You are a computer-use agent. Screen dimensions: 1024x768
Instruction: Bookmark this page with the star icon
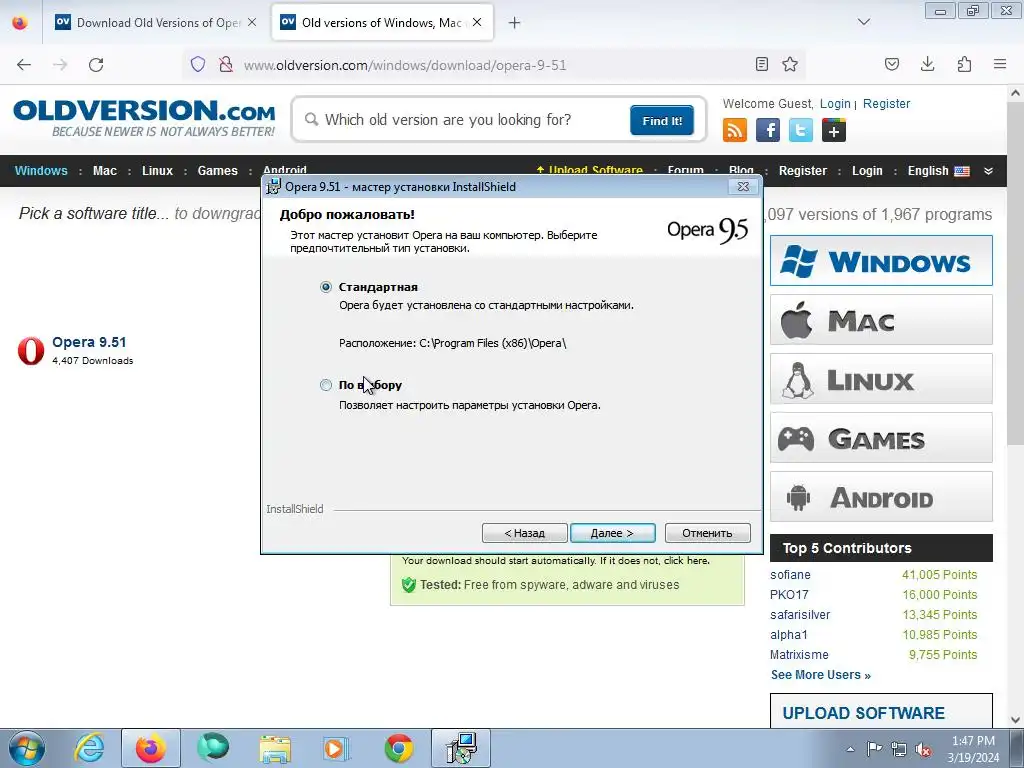click(x=790, y=64)
